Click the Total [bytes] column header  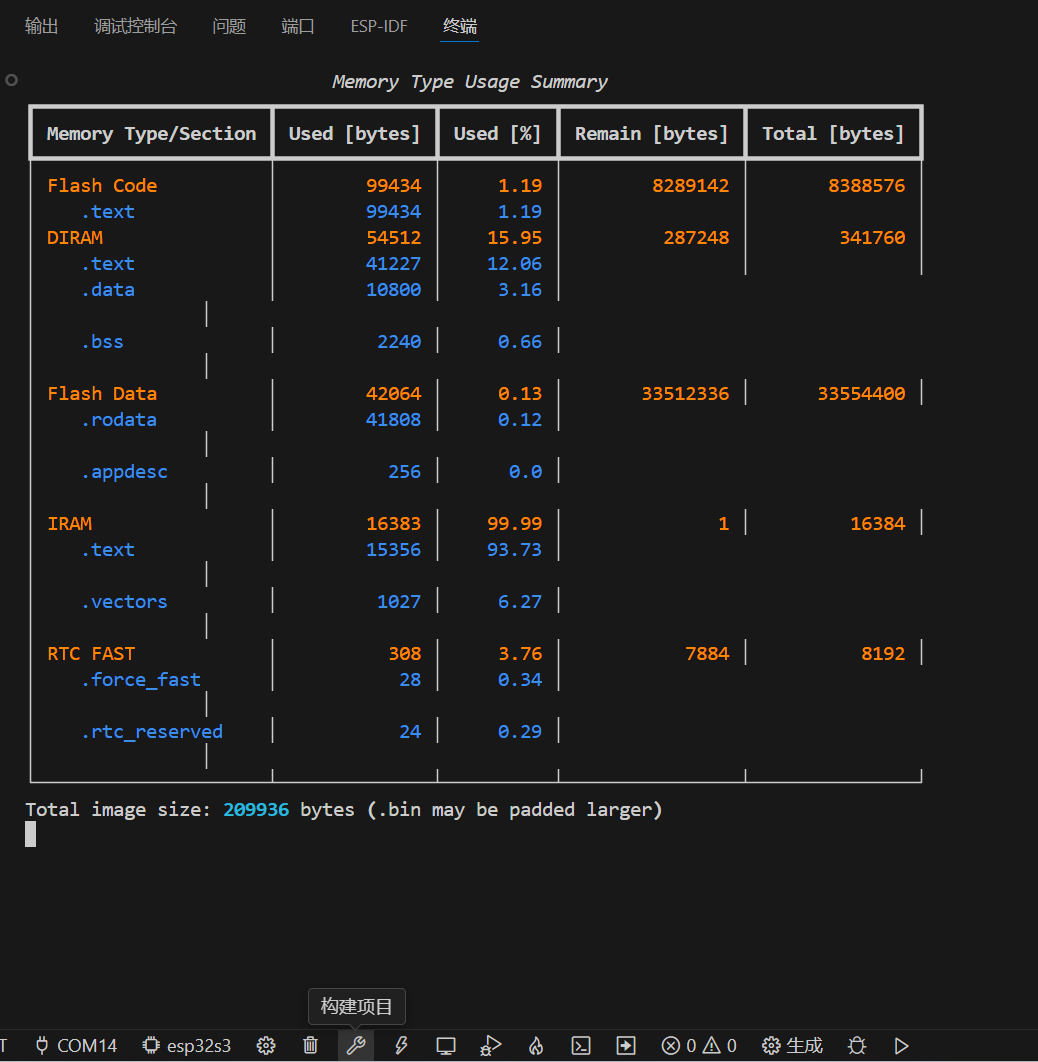click(834, 133)
